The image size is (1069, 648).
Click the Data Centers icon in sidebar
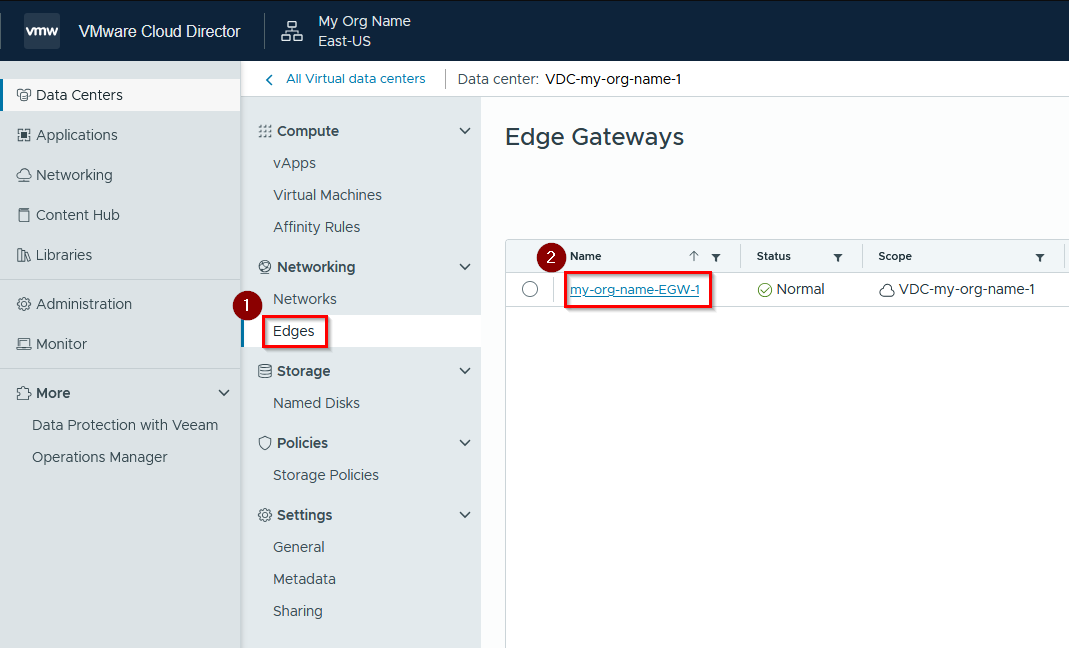point(24,95)
